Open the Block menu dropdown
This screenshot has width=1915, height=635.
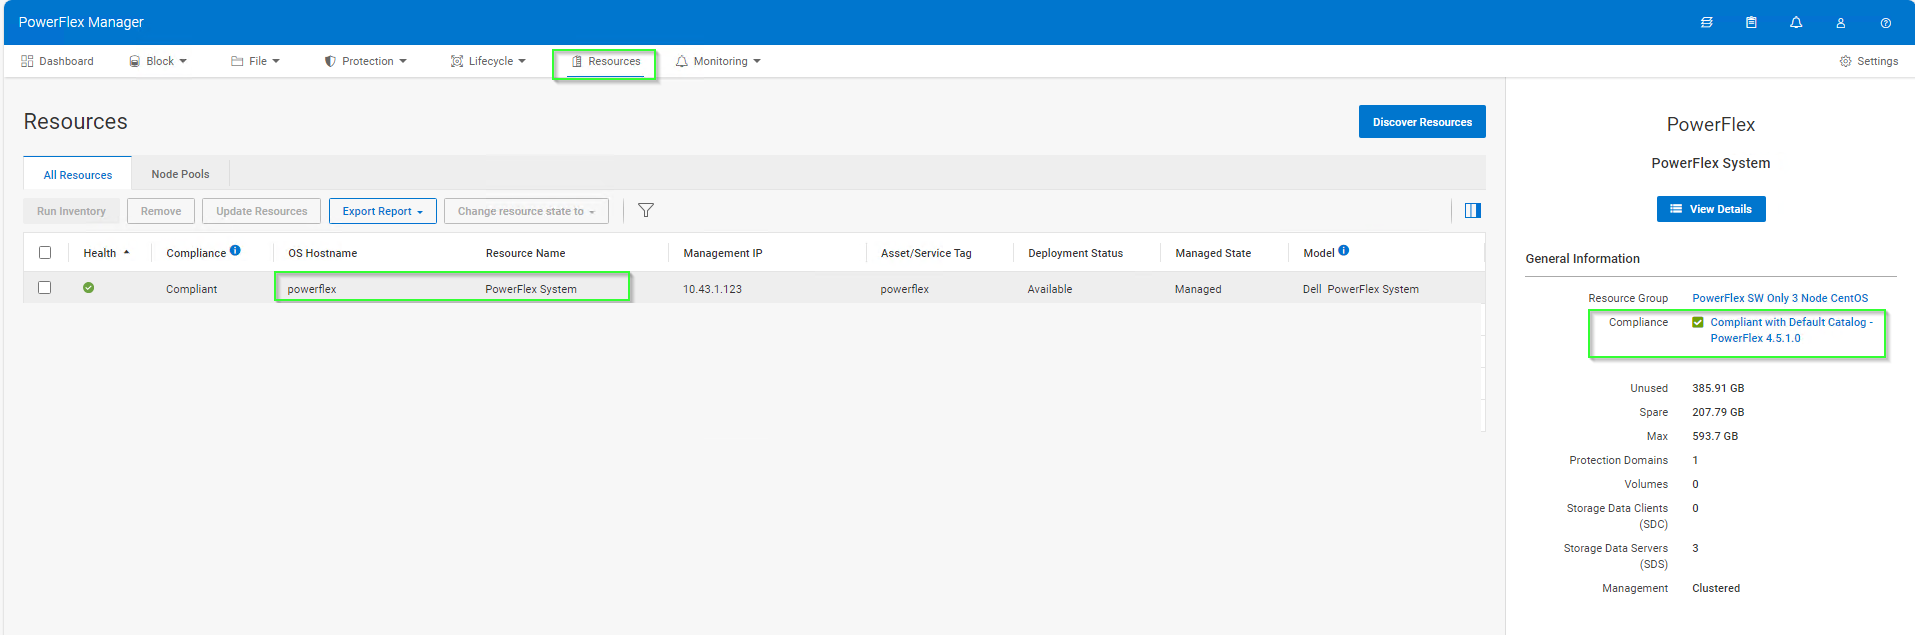158,61
